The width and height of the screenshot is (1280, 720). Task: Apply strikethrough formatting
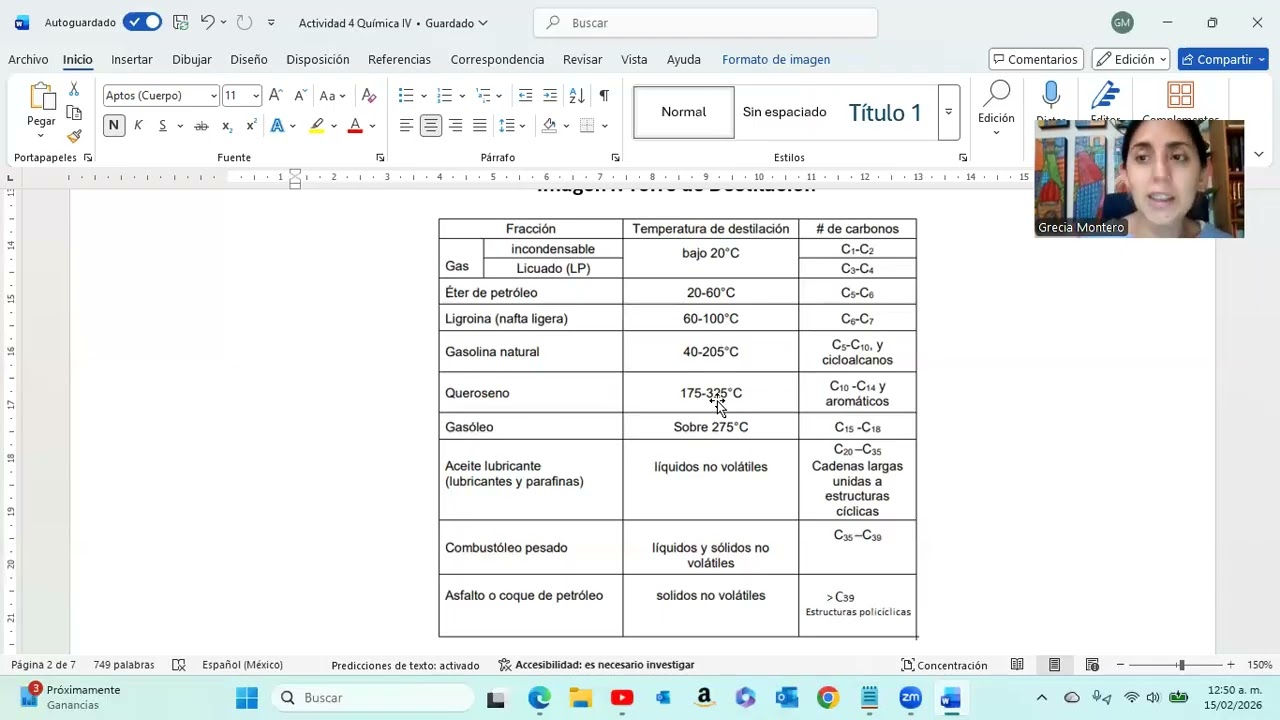coord(201,126)
